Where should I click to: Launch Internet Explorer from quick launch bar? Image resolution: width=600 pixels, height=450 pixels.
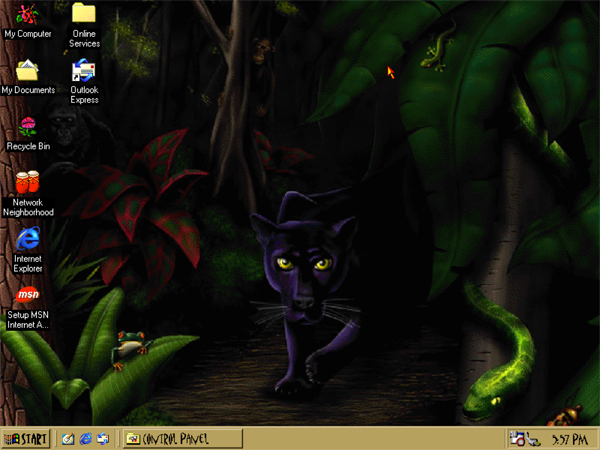coord(85,439)
